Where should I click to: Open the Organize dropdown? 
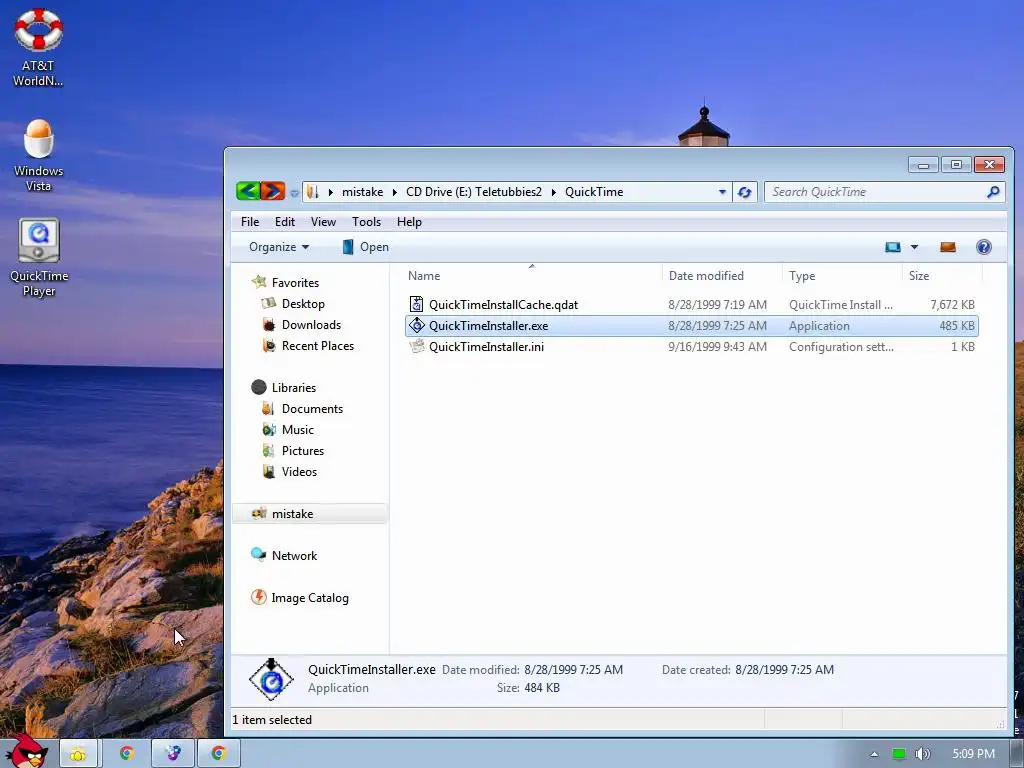click(279, 247)
